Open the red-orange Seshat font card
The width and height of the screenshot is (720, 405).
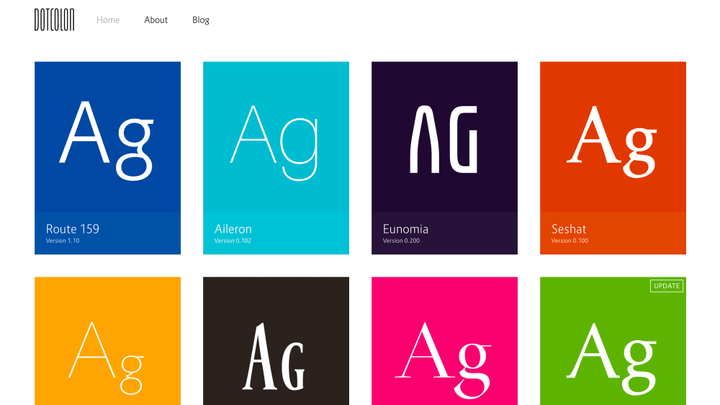coord(613,158)
